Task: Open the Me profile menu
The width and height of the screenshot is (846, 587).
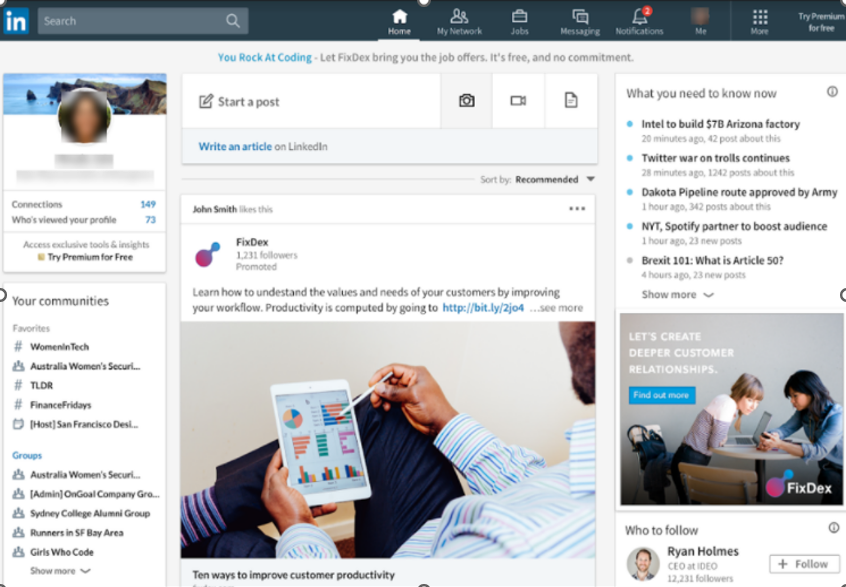Action: tap(700, 20)
